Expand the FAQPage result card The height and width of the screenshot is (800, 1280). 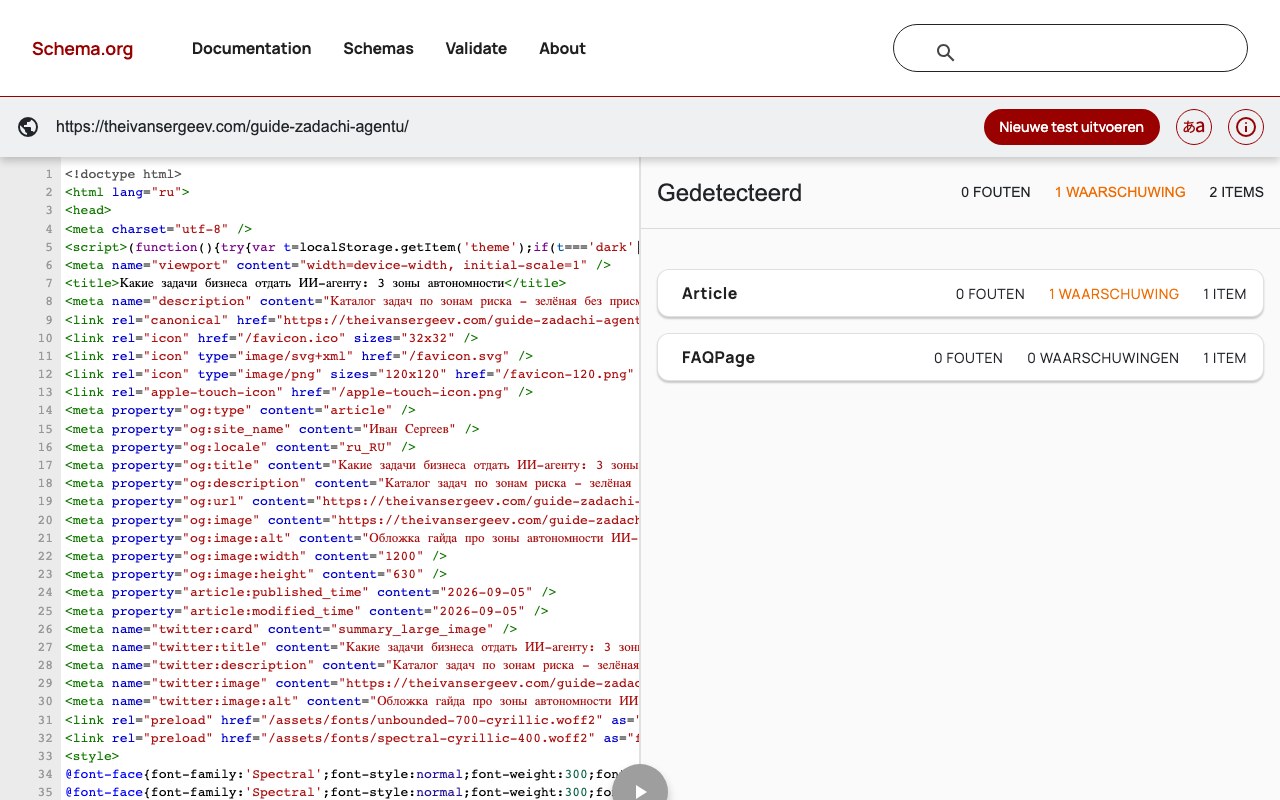[x=960, y=358]
